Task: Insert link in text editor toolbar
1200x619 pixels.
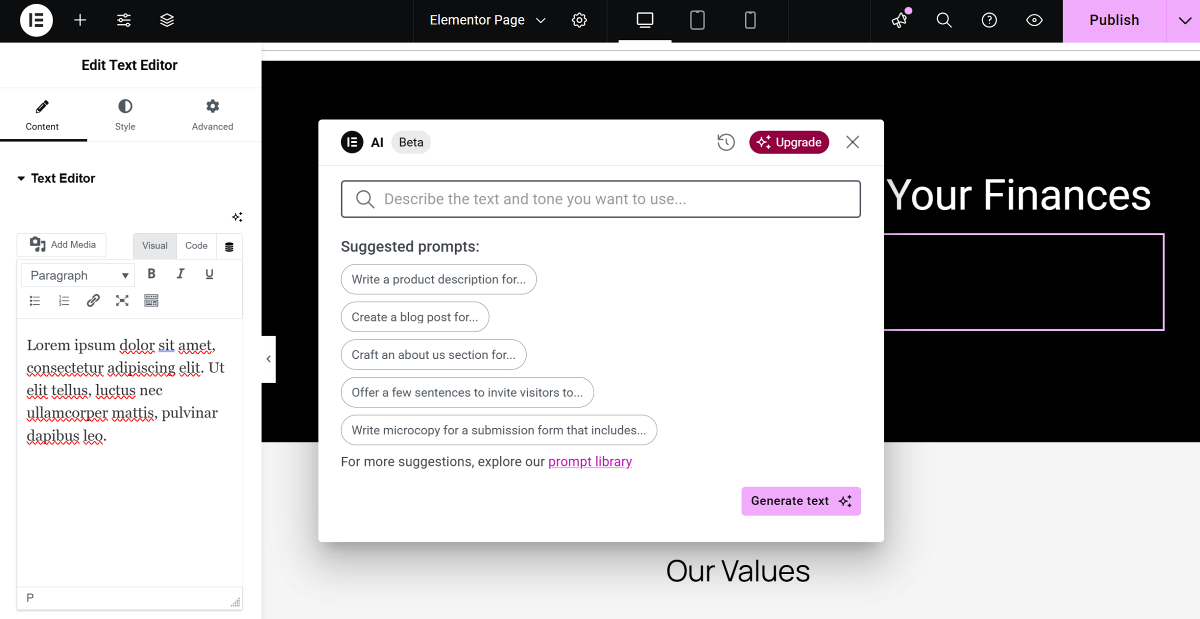Action: pyautogui.click(x=93, y=300)
